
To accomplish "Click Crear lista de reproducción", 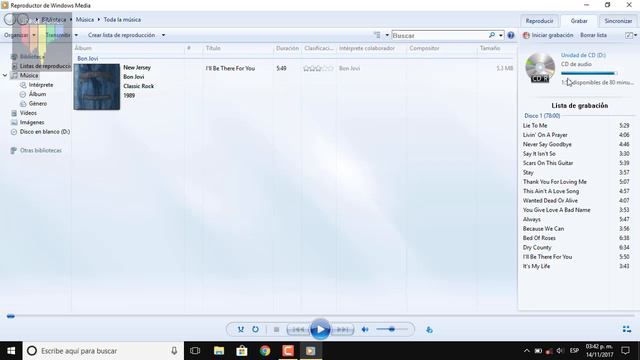I will tap(121, 36).
